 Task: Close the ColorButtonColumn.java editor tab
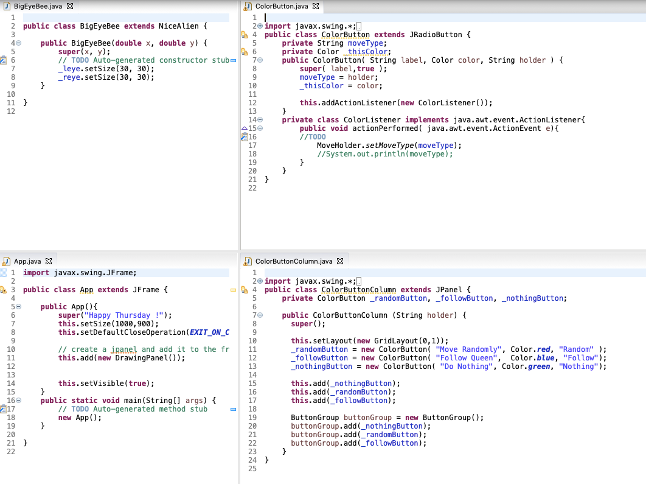click(339, 261)
